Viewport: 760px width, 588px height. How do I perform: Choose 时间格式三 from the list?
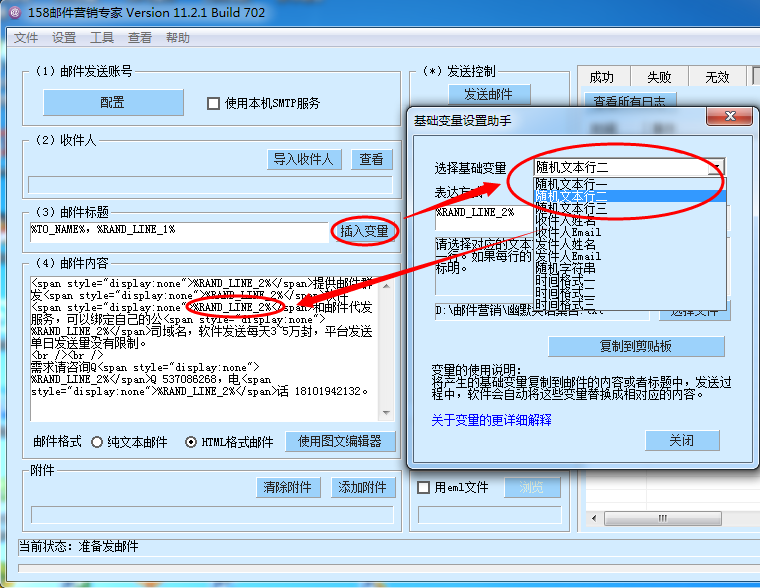[x=630, y=304]
